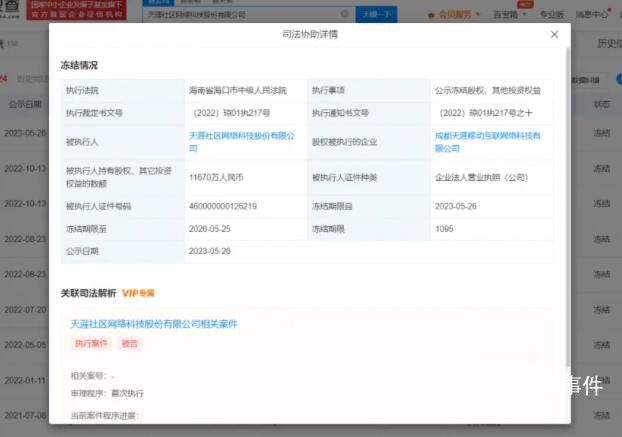The height and width of the screenshot is (437, 622).
Task: Click the 冻结情况 section heading
Action: coord(79,65)
